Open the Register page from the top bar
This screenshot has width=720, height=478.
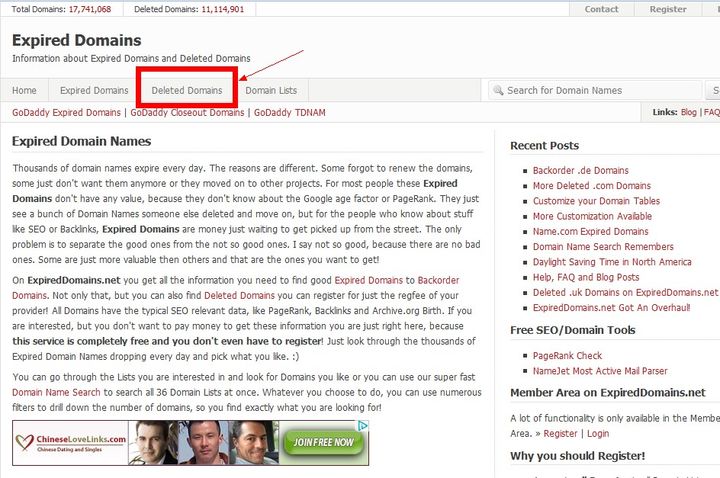668,9
